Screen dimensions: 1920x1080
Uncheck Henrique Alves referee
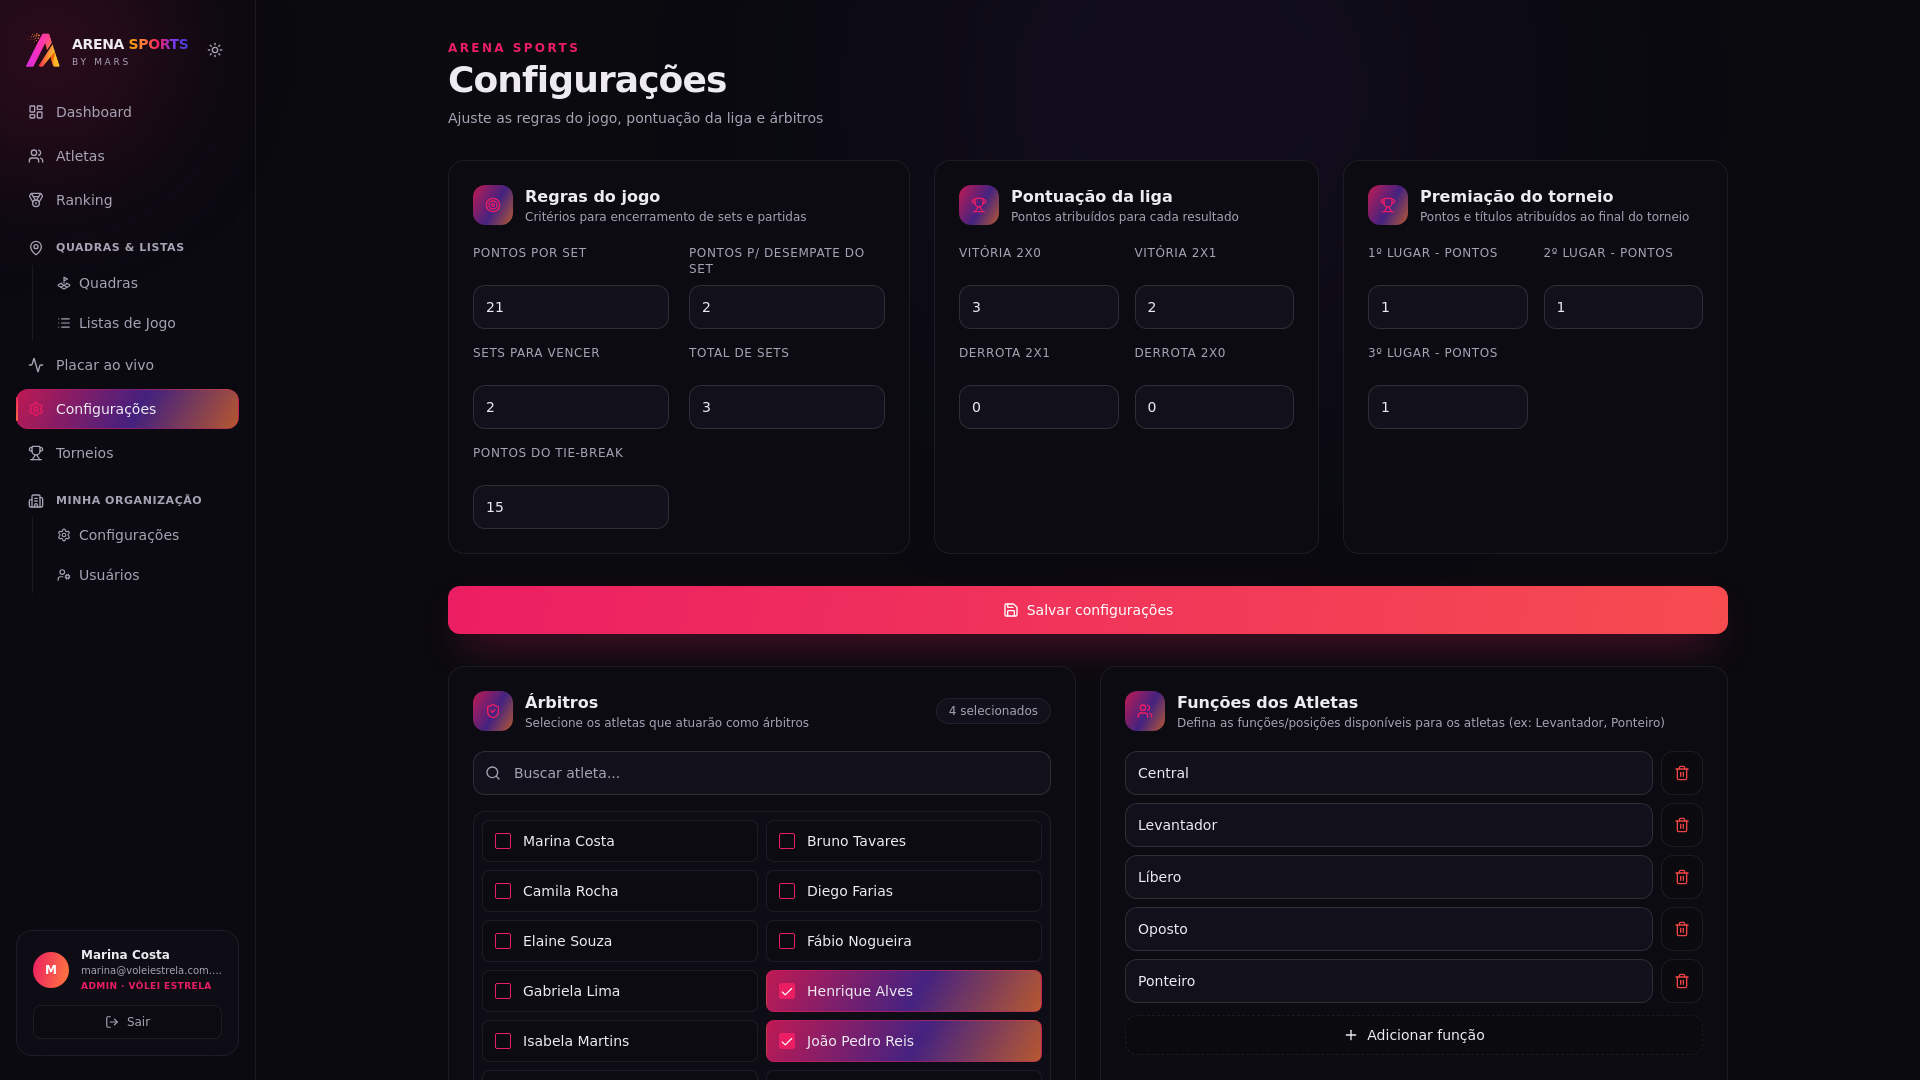787,991
